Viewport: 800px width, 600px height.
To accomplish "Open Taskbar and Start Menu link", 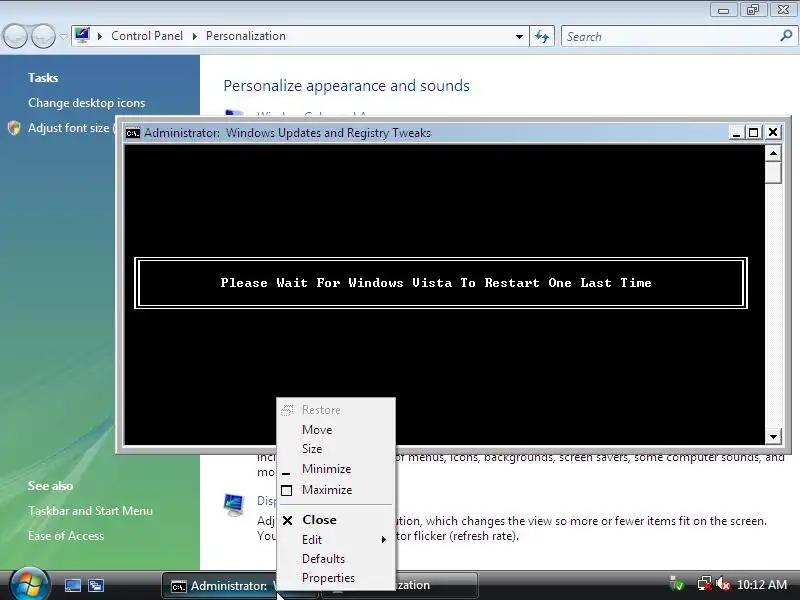I will click(x=90, y=511).
